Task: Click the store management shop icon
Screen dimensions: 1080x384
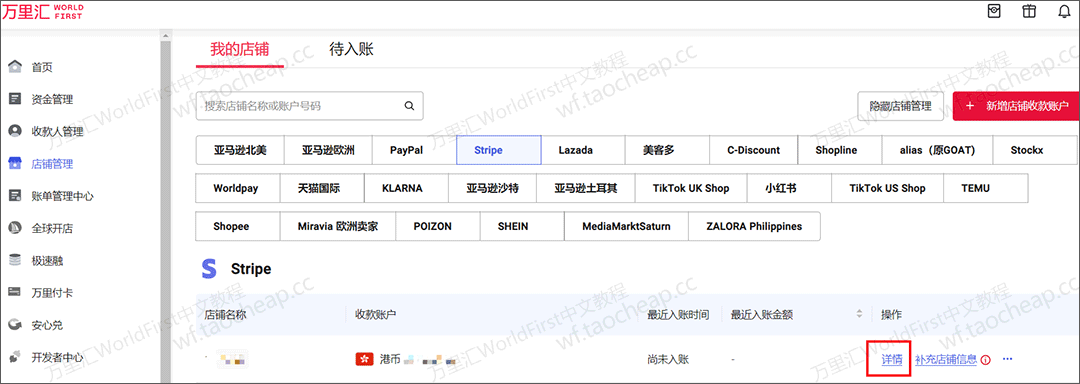Action: [x=14, y=164]
